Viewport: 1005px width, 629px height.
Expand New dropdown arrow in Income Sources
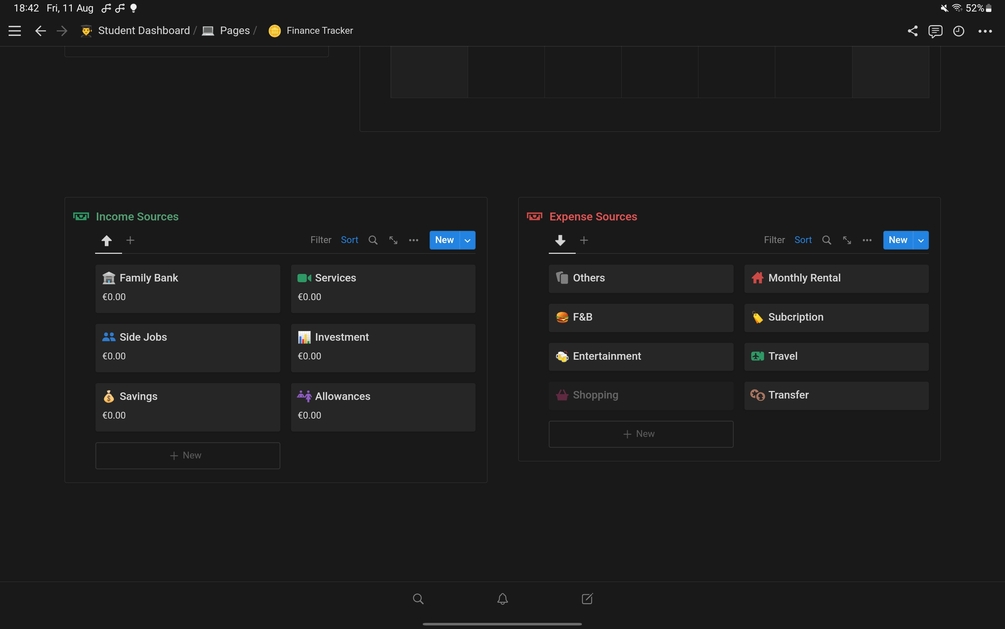pyautogui.click(x=467, y=240)
